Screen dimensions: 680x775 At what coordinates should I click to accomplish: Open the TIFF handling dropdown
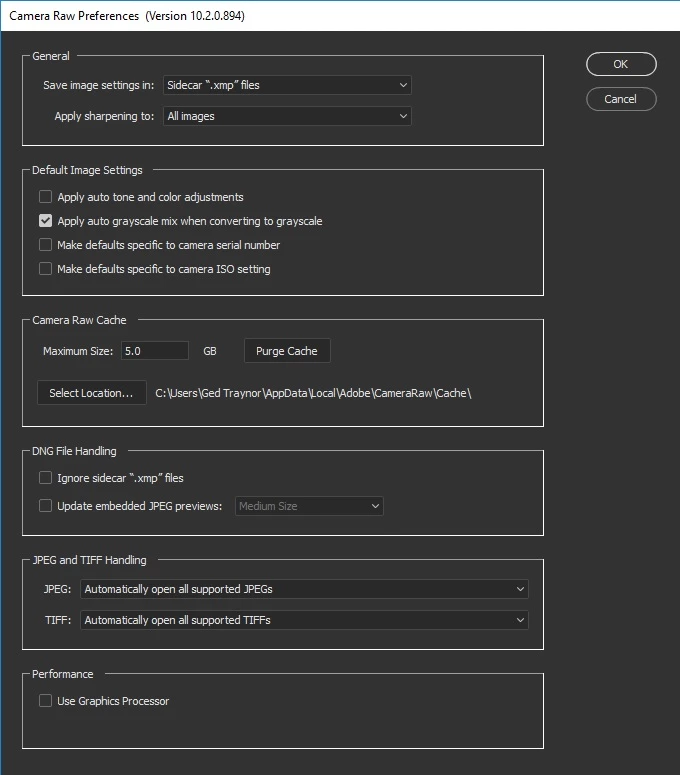[x=304, y=620]
